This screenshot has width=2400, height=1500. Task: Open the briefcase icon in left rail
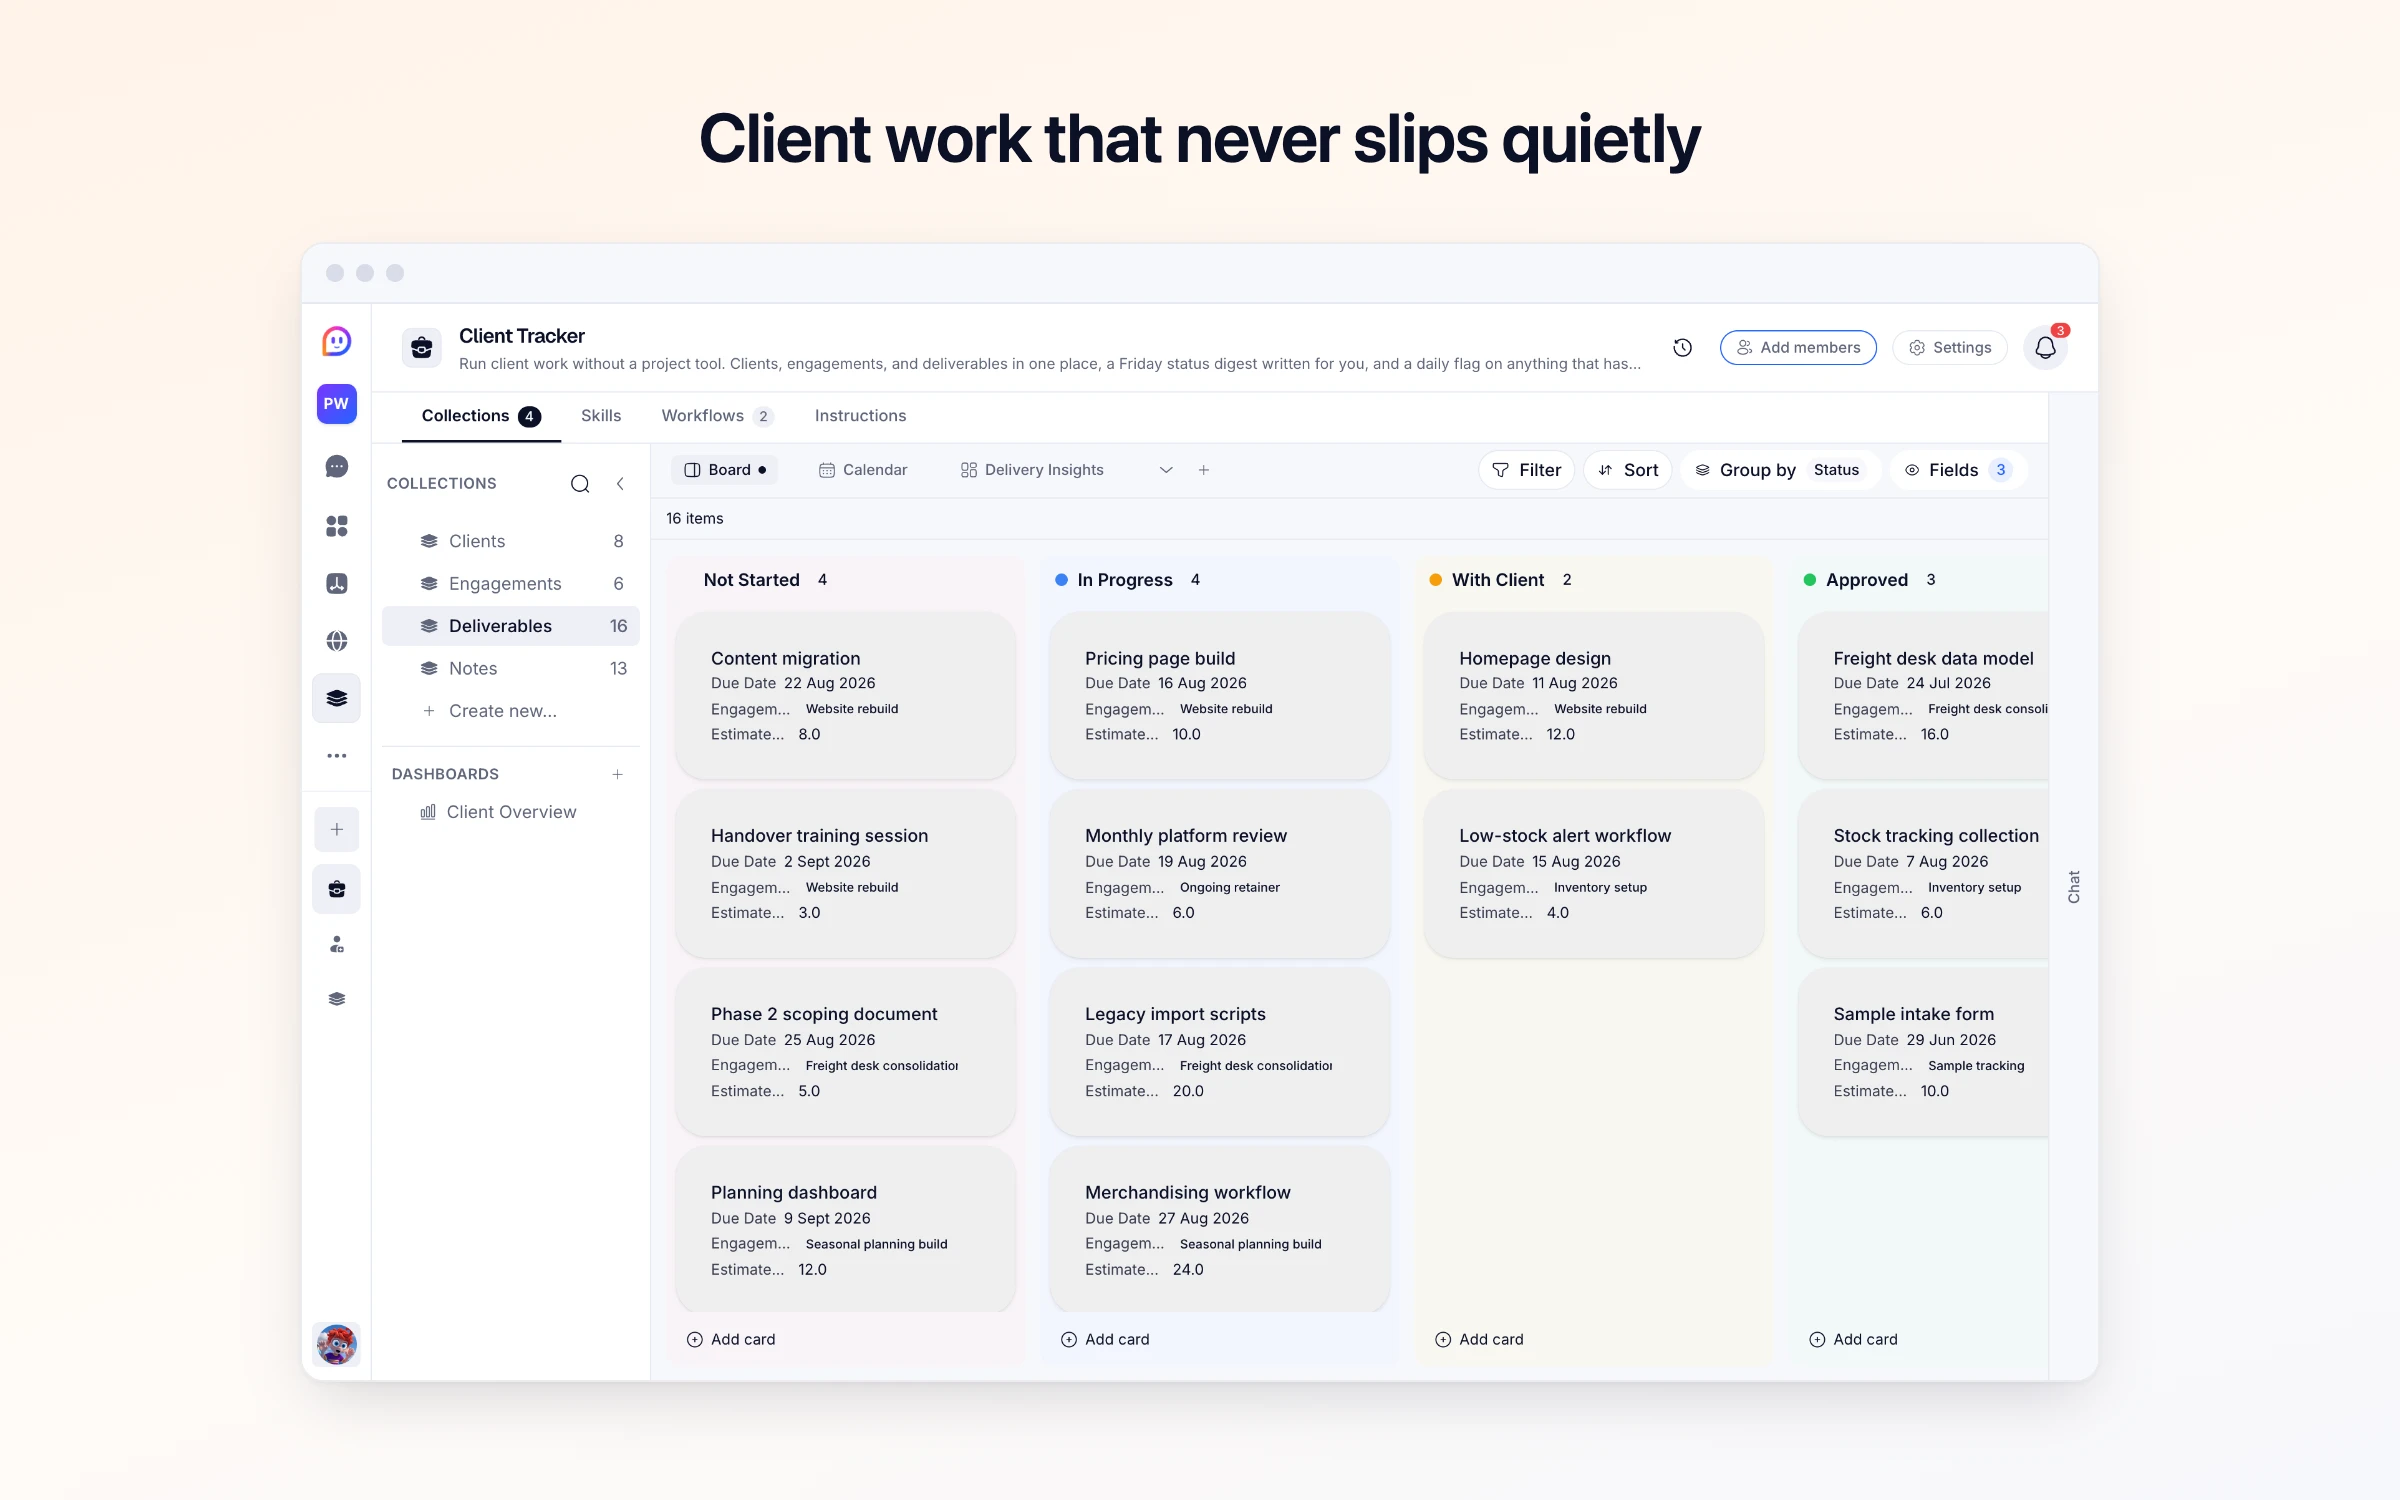coord(337,889)
